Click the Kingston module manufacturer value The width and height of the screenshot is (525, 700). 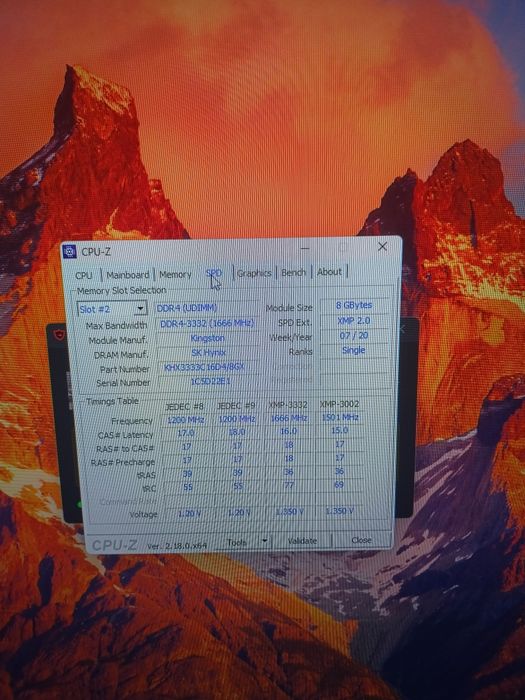[207, 338]
